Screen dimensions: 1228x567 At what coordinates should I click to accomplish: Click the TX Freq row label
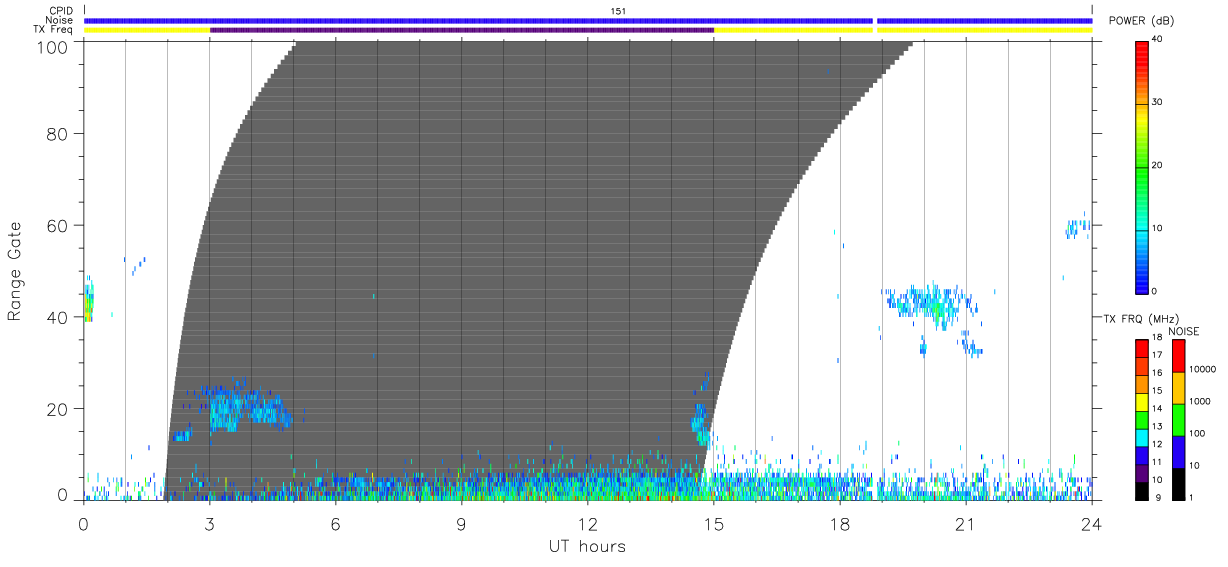52,30
